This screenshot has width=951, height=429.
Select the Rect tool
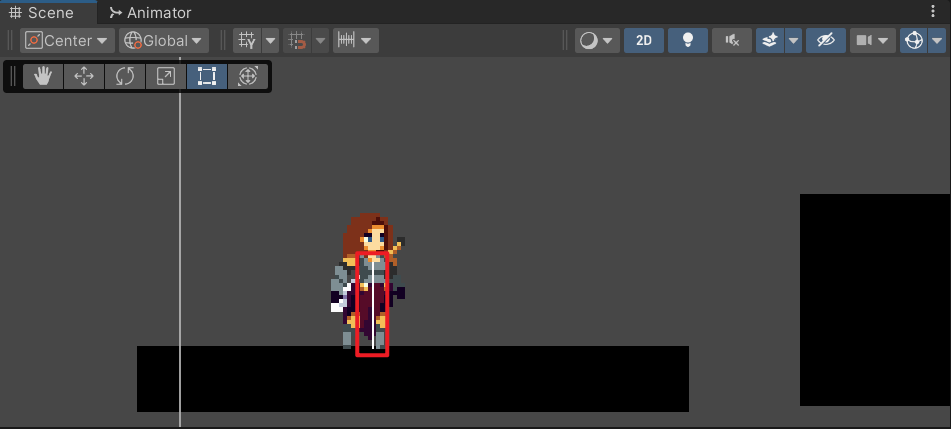coord(207,77)
